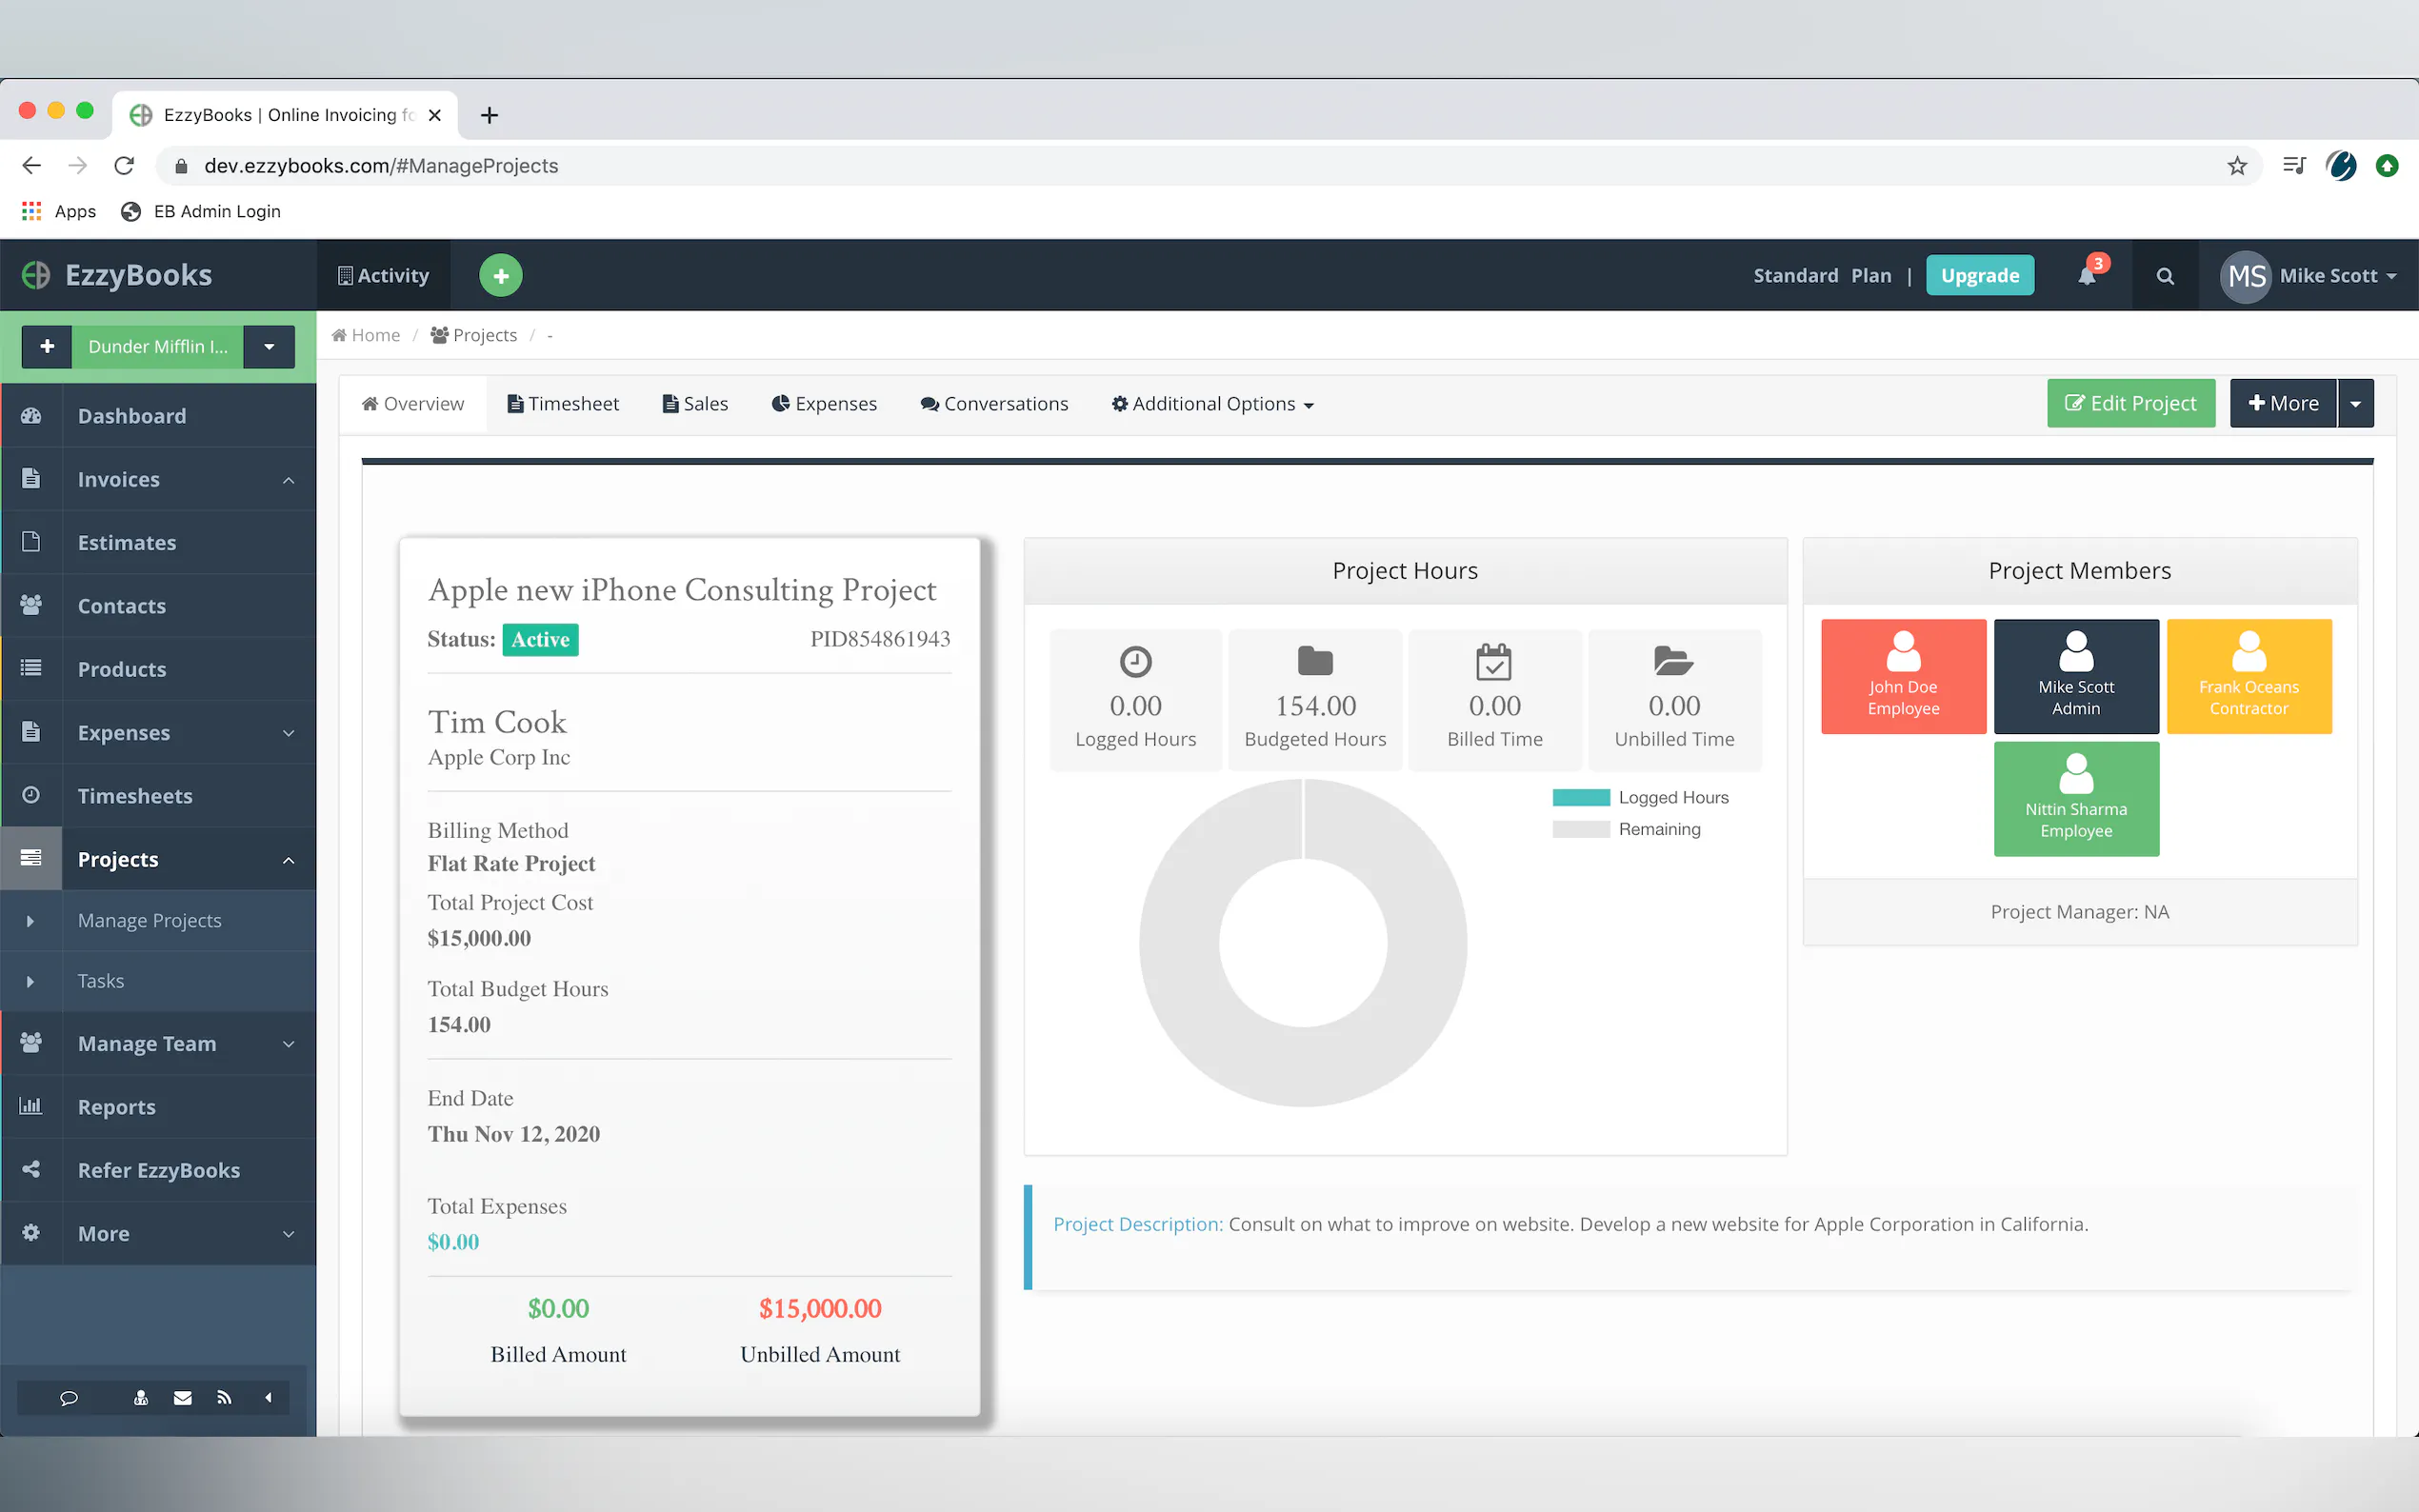Click the Budgeted Hours folder icon
Screen dimensions: 2419x1512
point(1315,661)
